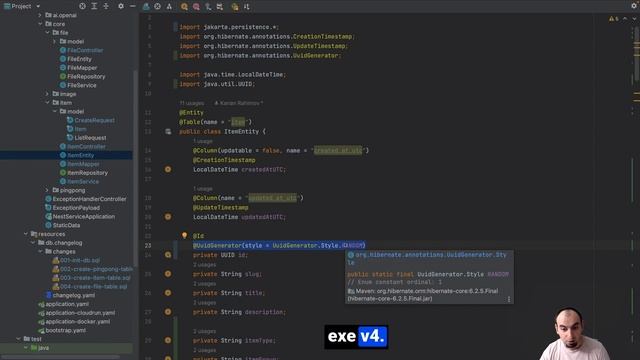Open FileController in project tree
Image resolution: width=640 pixels, height=360 pixels.
[x=85, y=50]
